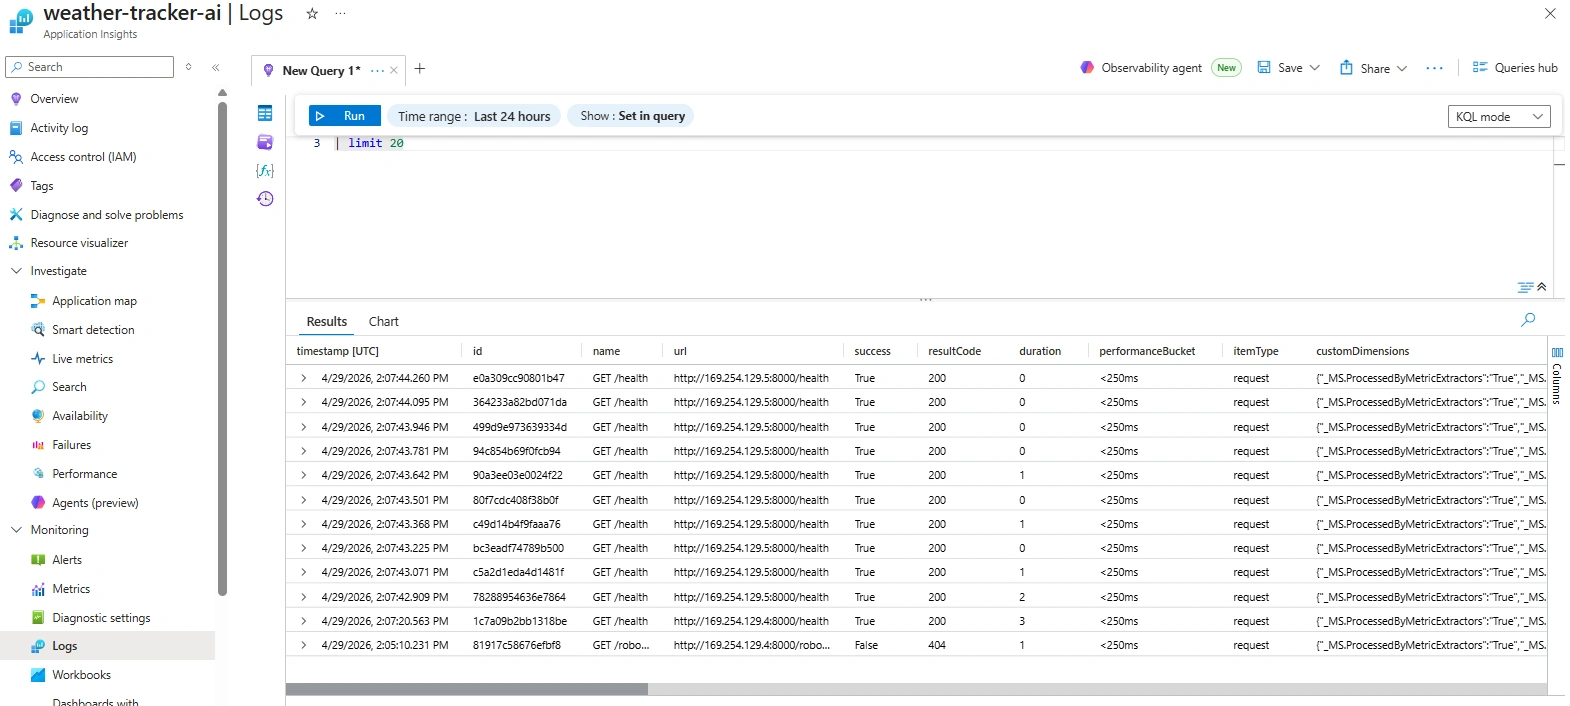Open New Query 1 tab options ellipsis
Viewport: 1570px width, 706px height.
(377, 70)
